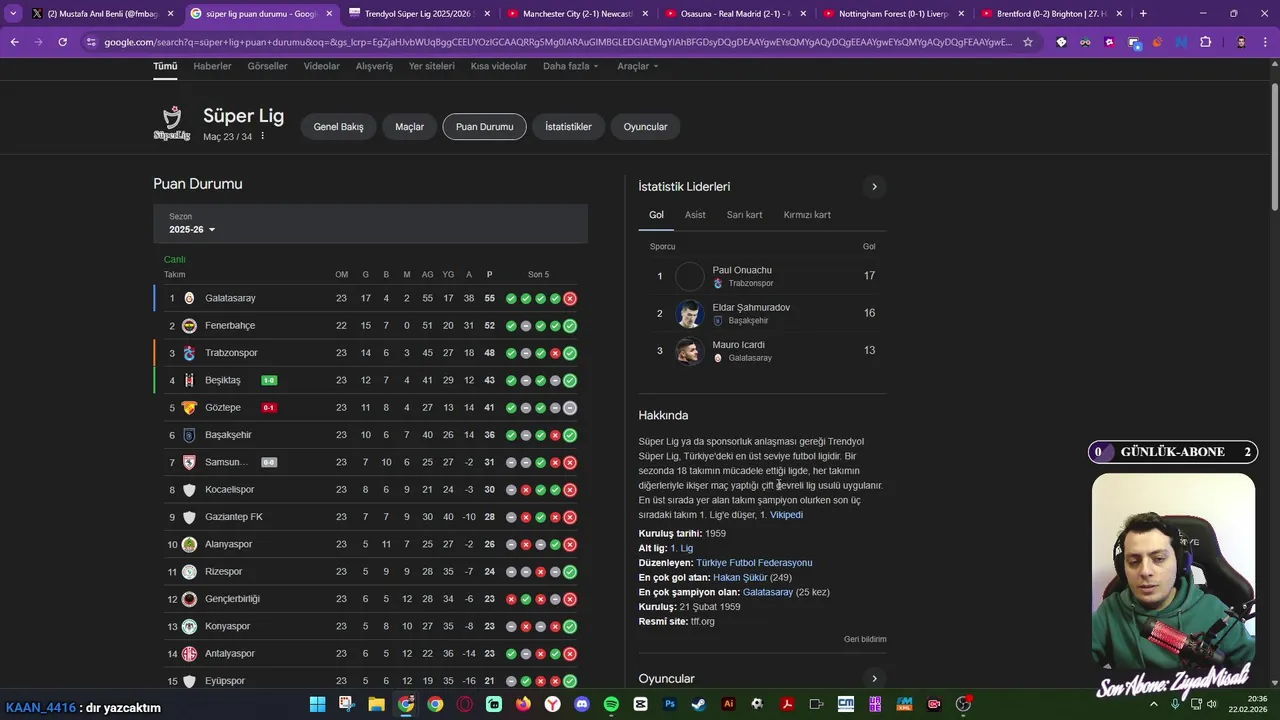Open Eldar Şahmuradov player entry

click(x=762, y=313)
